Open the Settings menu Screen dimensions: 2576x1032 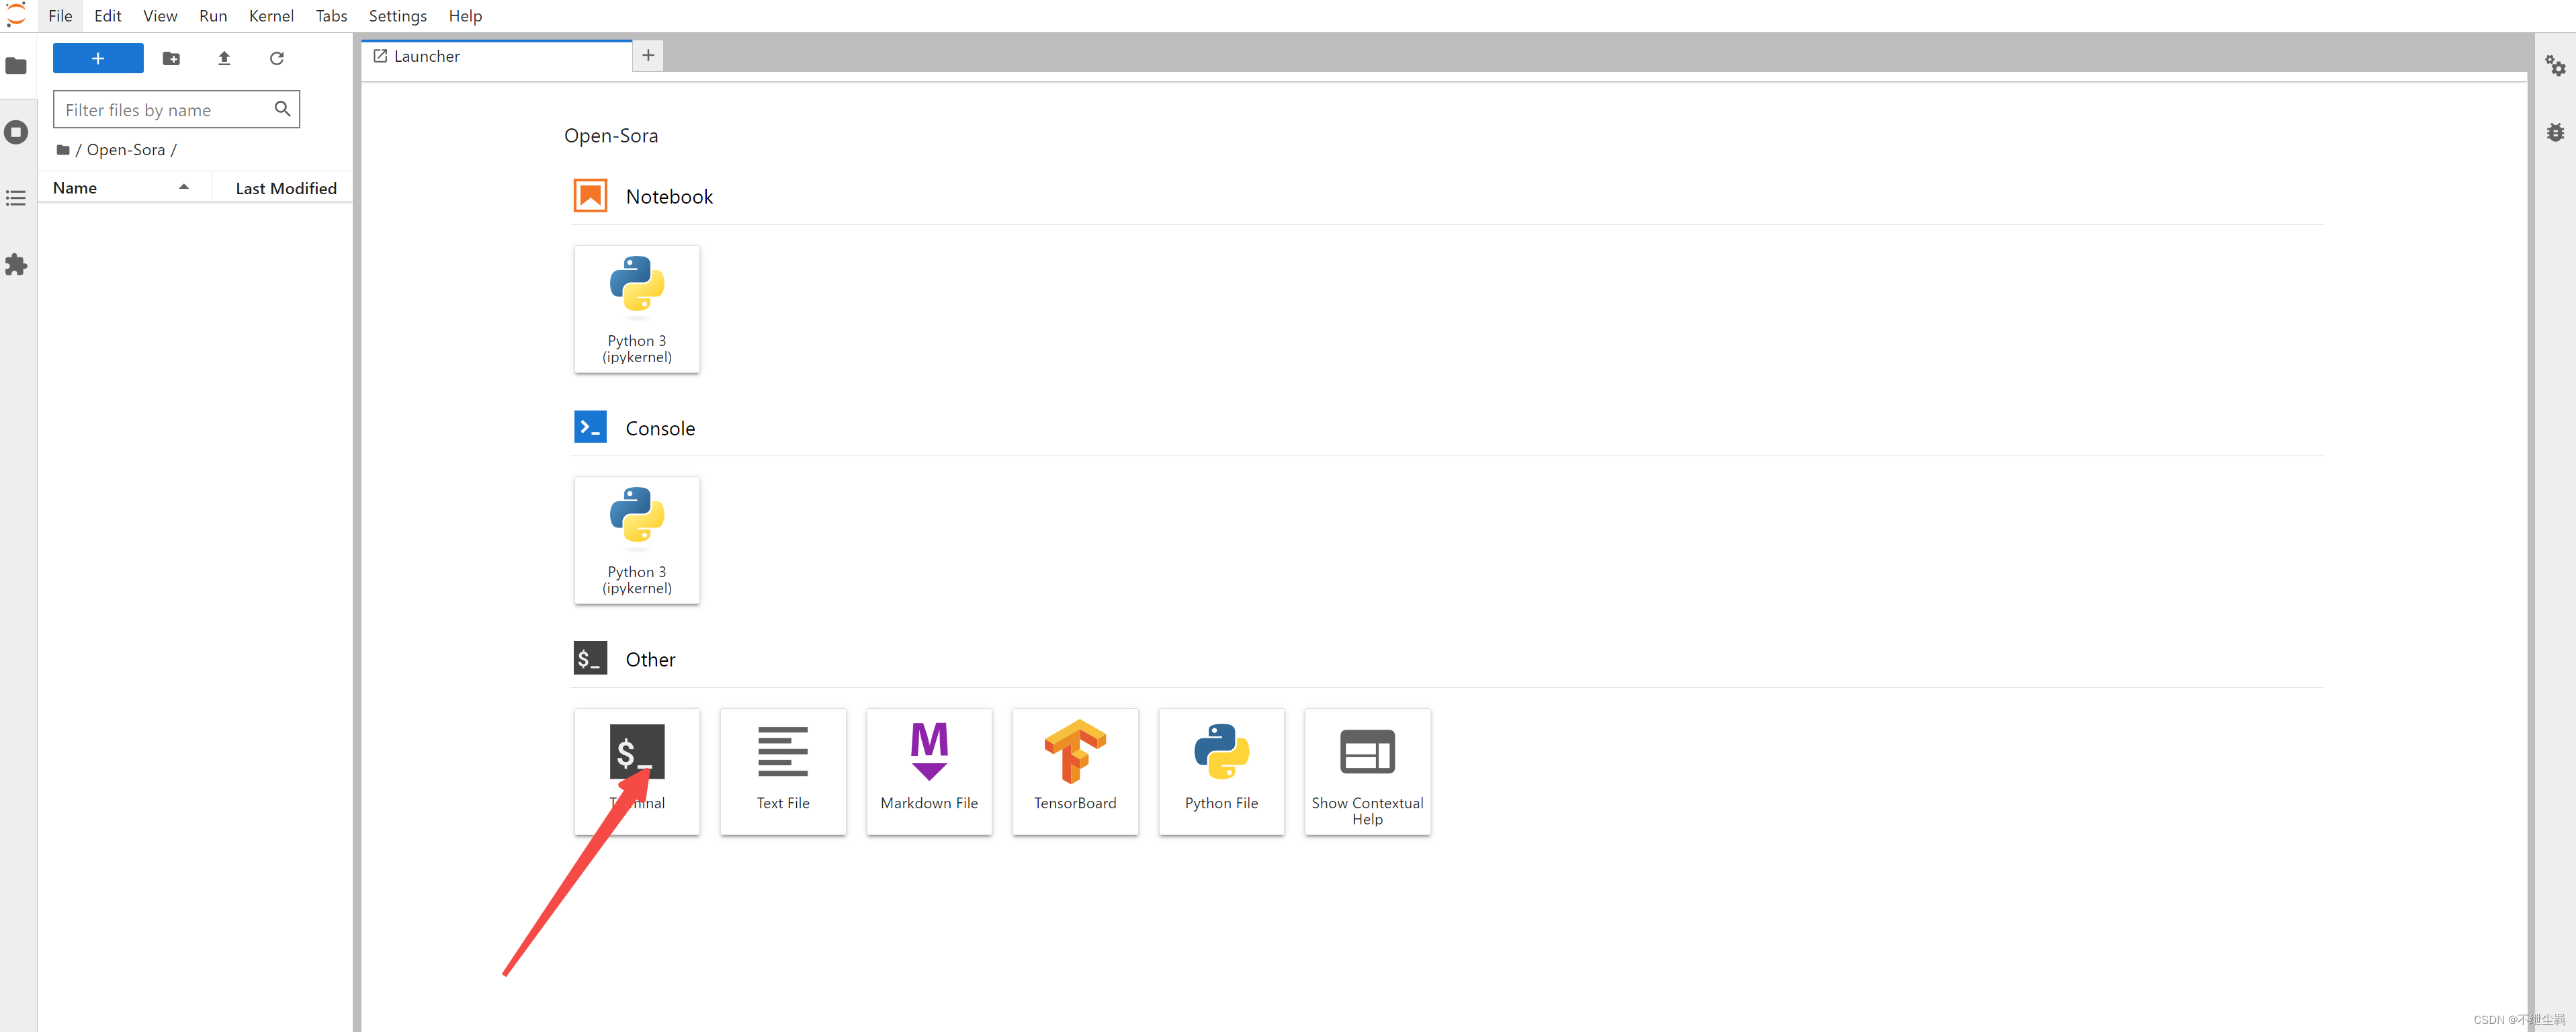pyautogui.click(x=397, y=16)
